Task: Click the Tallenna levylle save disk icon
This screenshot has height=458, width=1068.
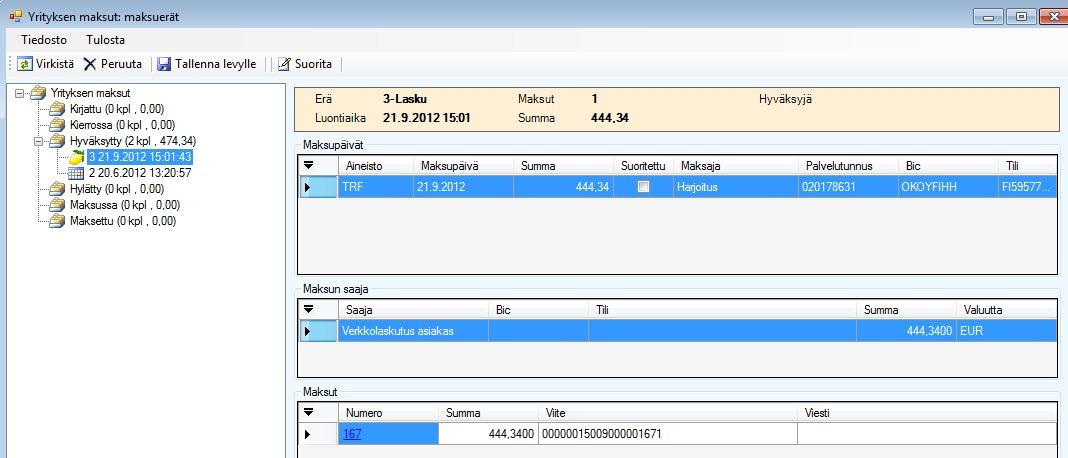Action: [x=164, y=64]
